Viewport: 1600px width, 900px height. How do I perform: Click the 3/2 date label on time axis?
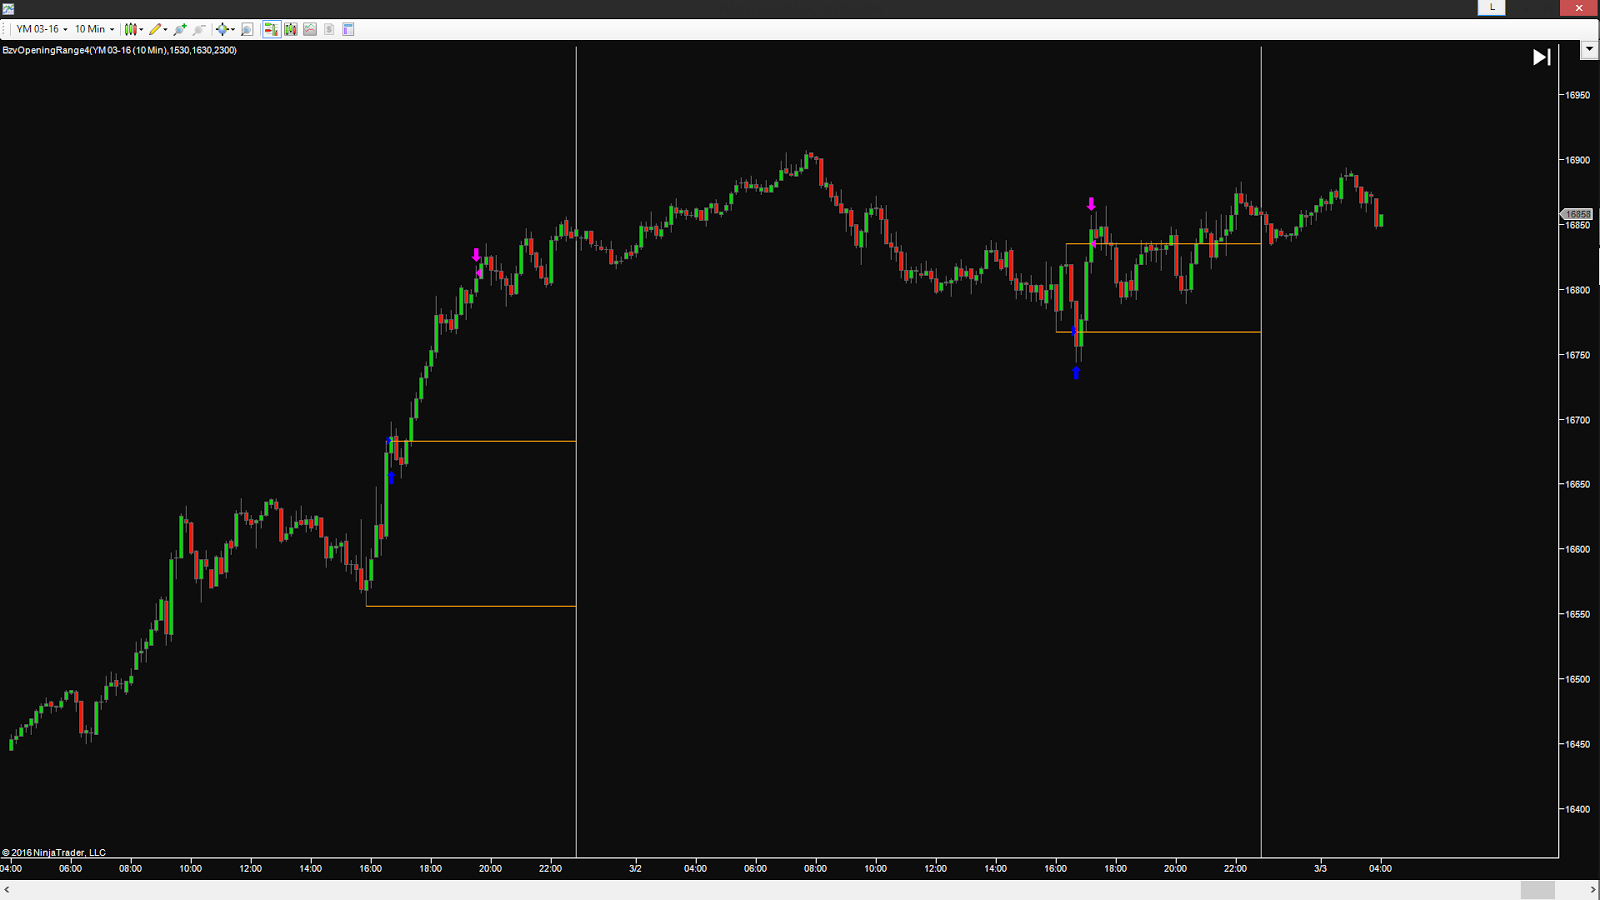coord(635,868)
